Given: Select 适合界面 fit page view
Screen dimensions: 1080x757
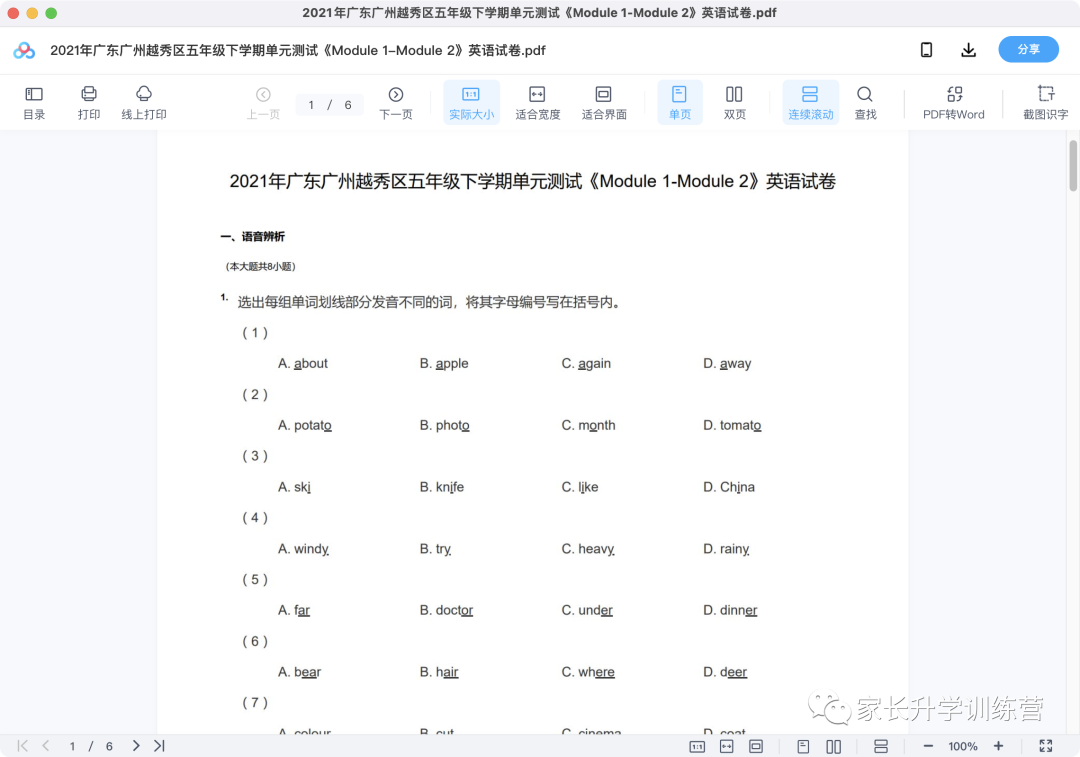Looking at the screenshot, I should click(x=604, y=103).
